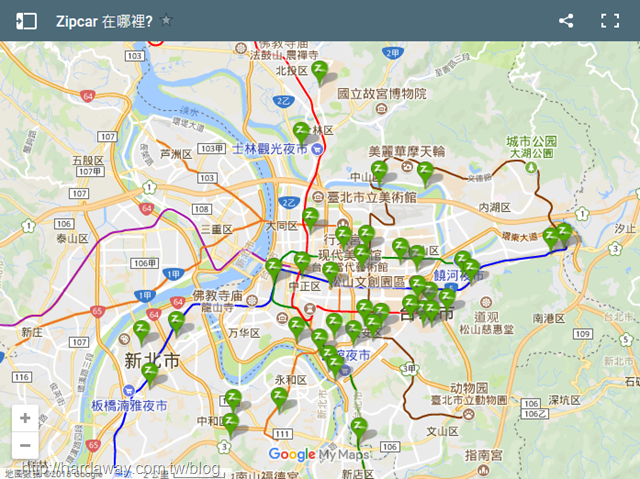The image size is (640, 479).
Task: Share the Zipcar map
Action: coord(566,21)
